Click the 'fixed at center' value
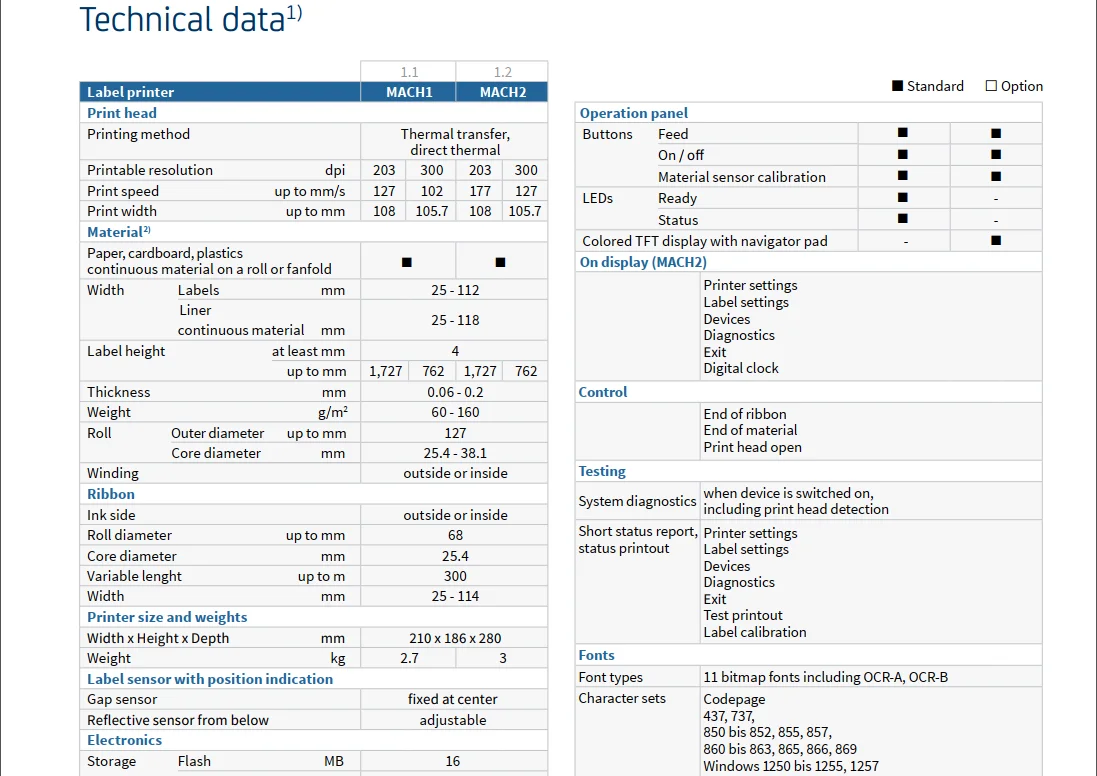1097x776 pixels. click(x=453, y=699)
